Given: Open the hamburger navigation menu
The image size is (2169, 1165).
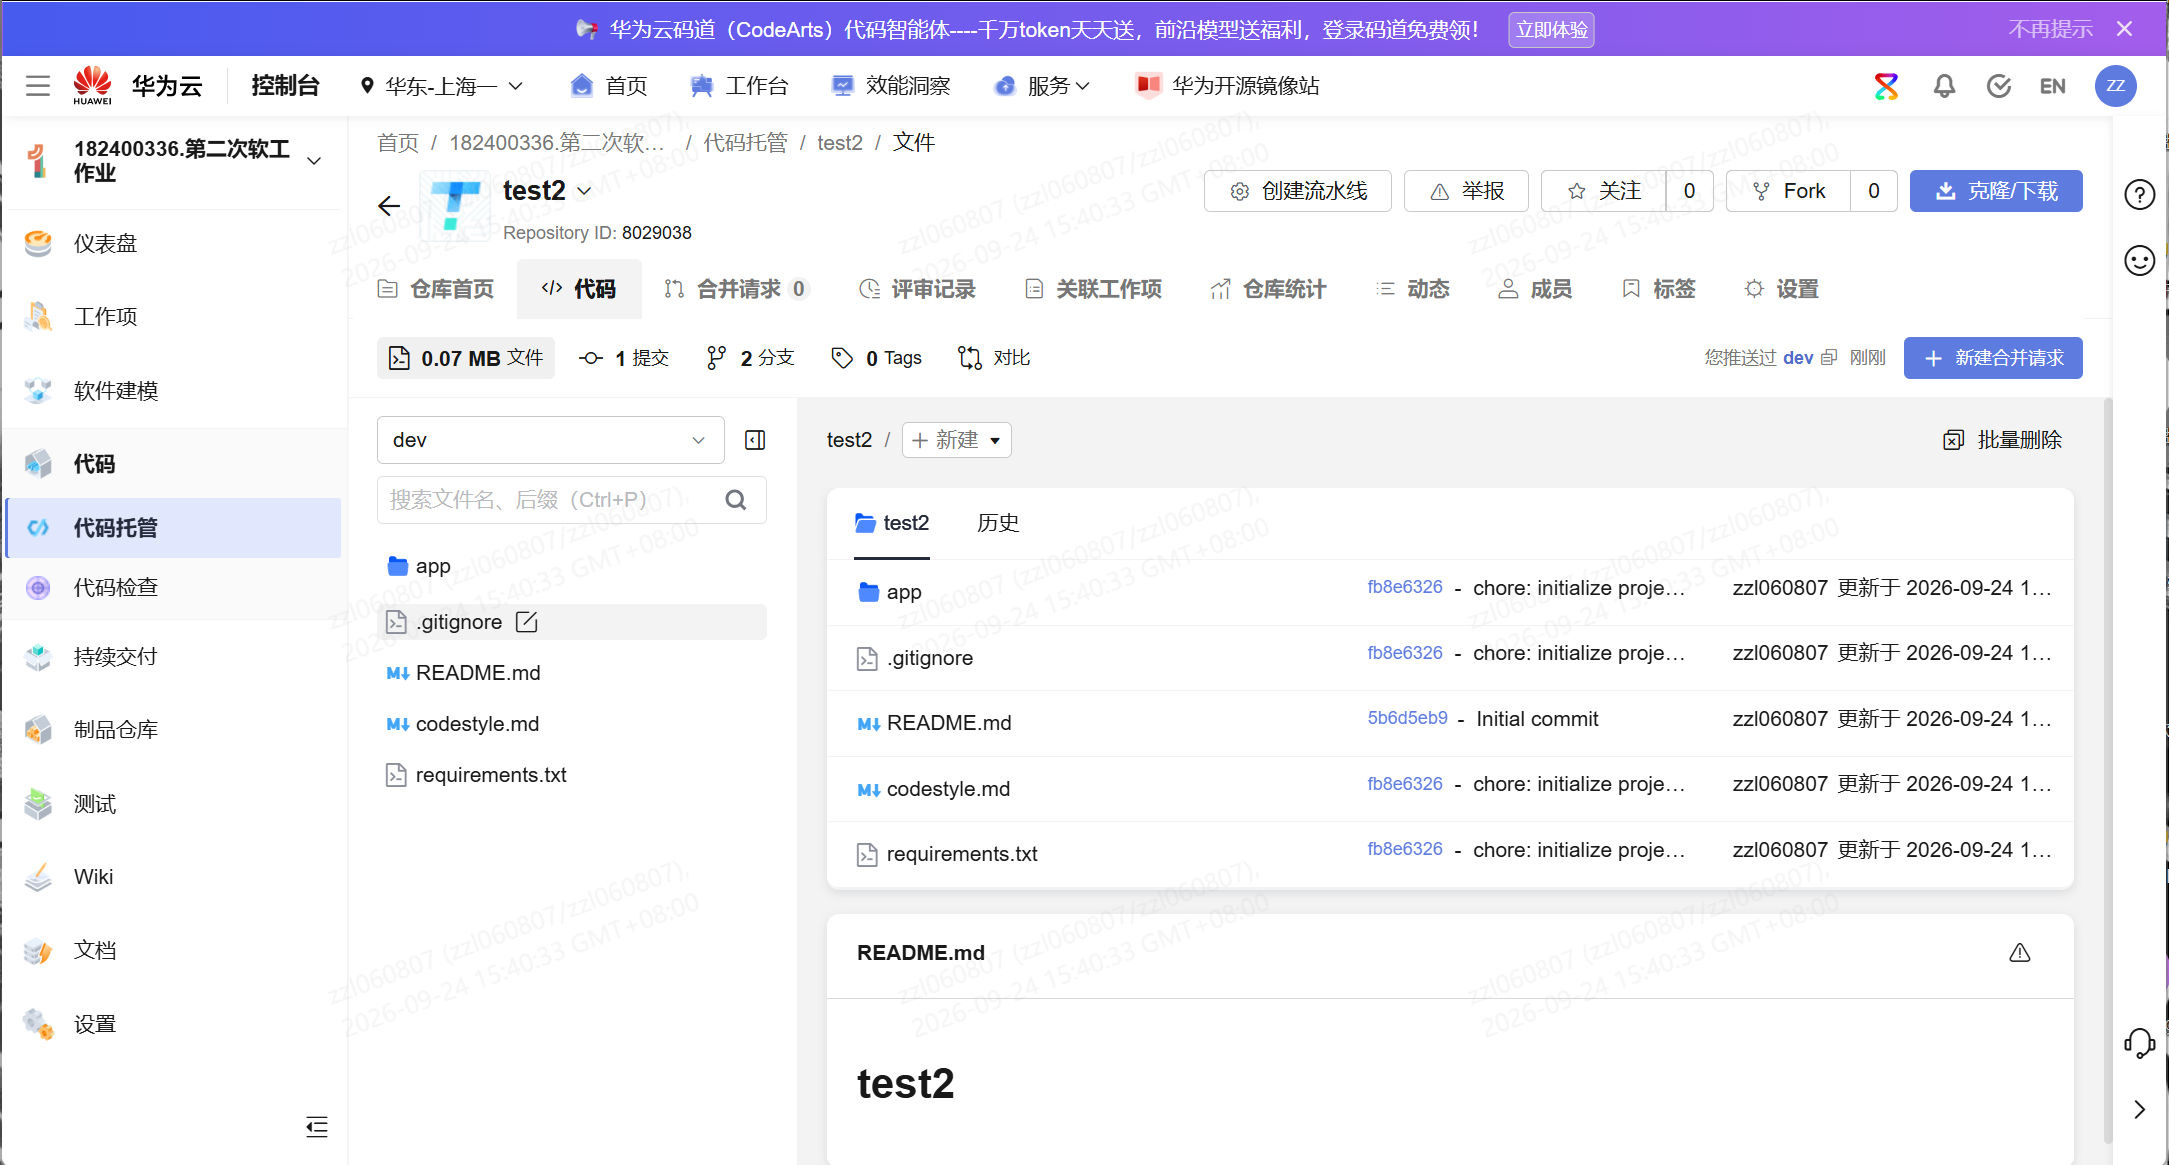Looking at the screenshot, I should pyautogui.click(x=38, y=86).
